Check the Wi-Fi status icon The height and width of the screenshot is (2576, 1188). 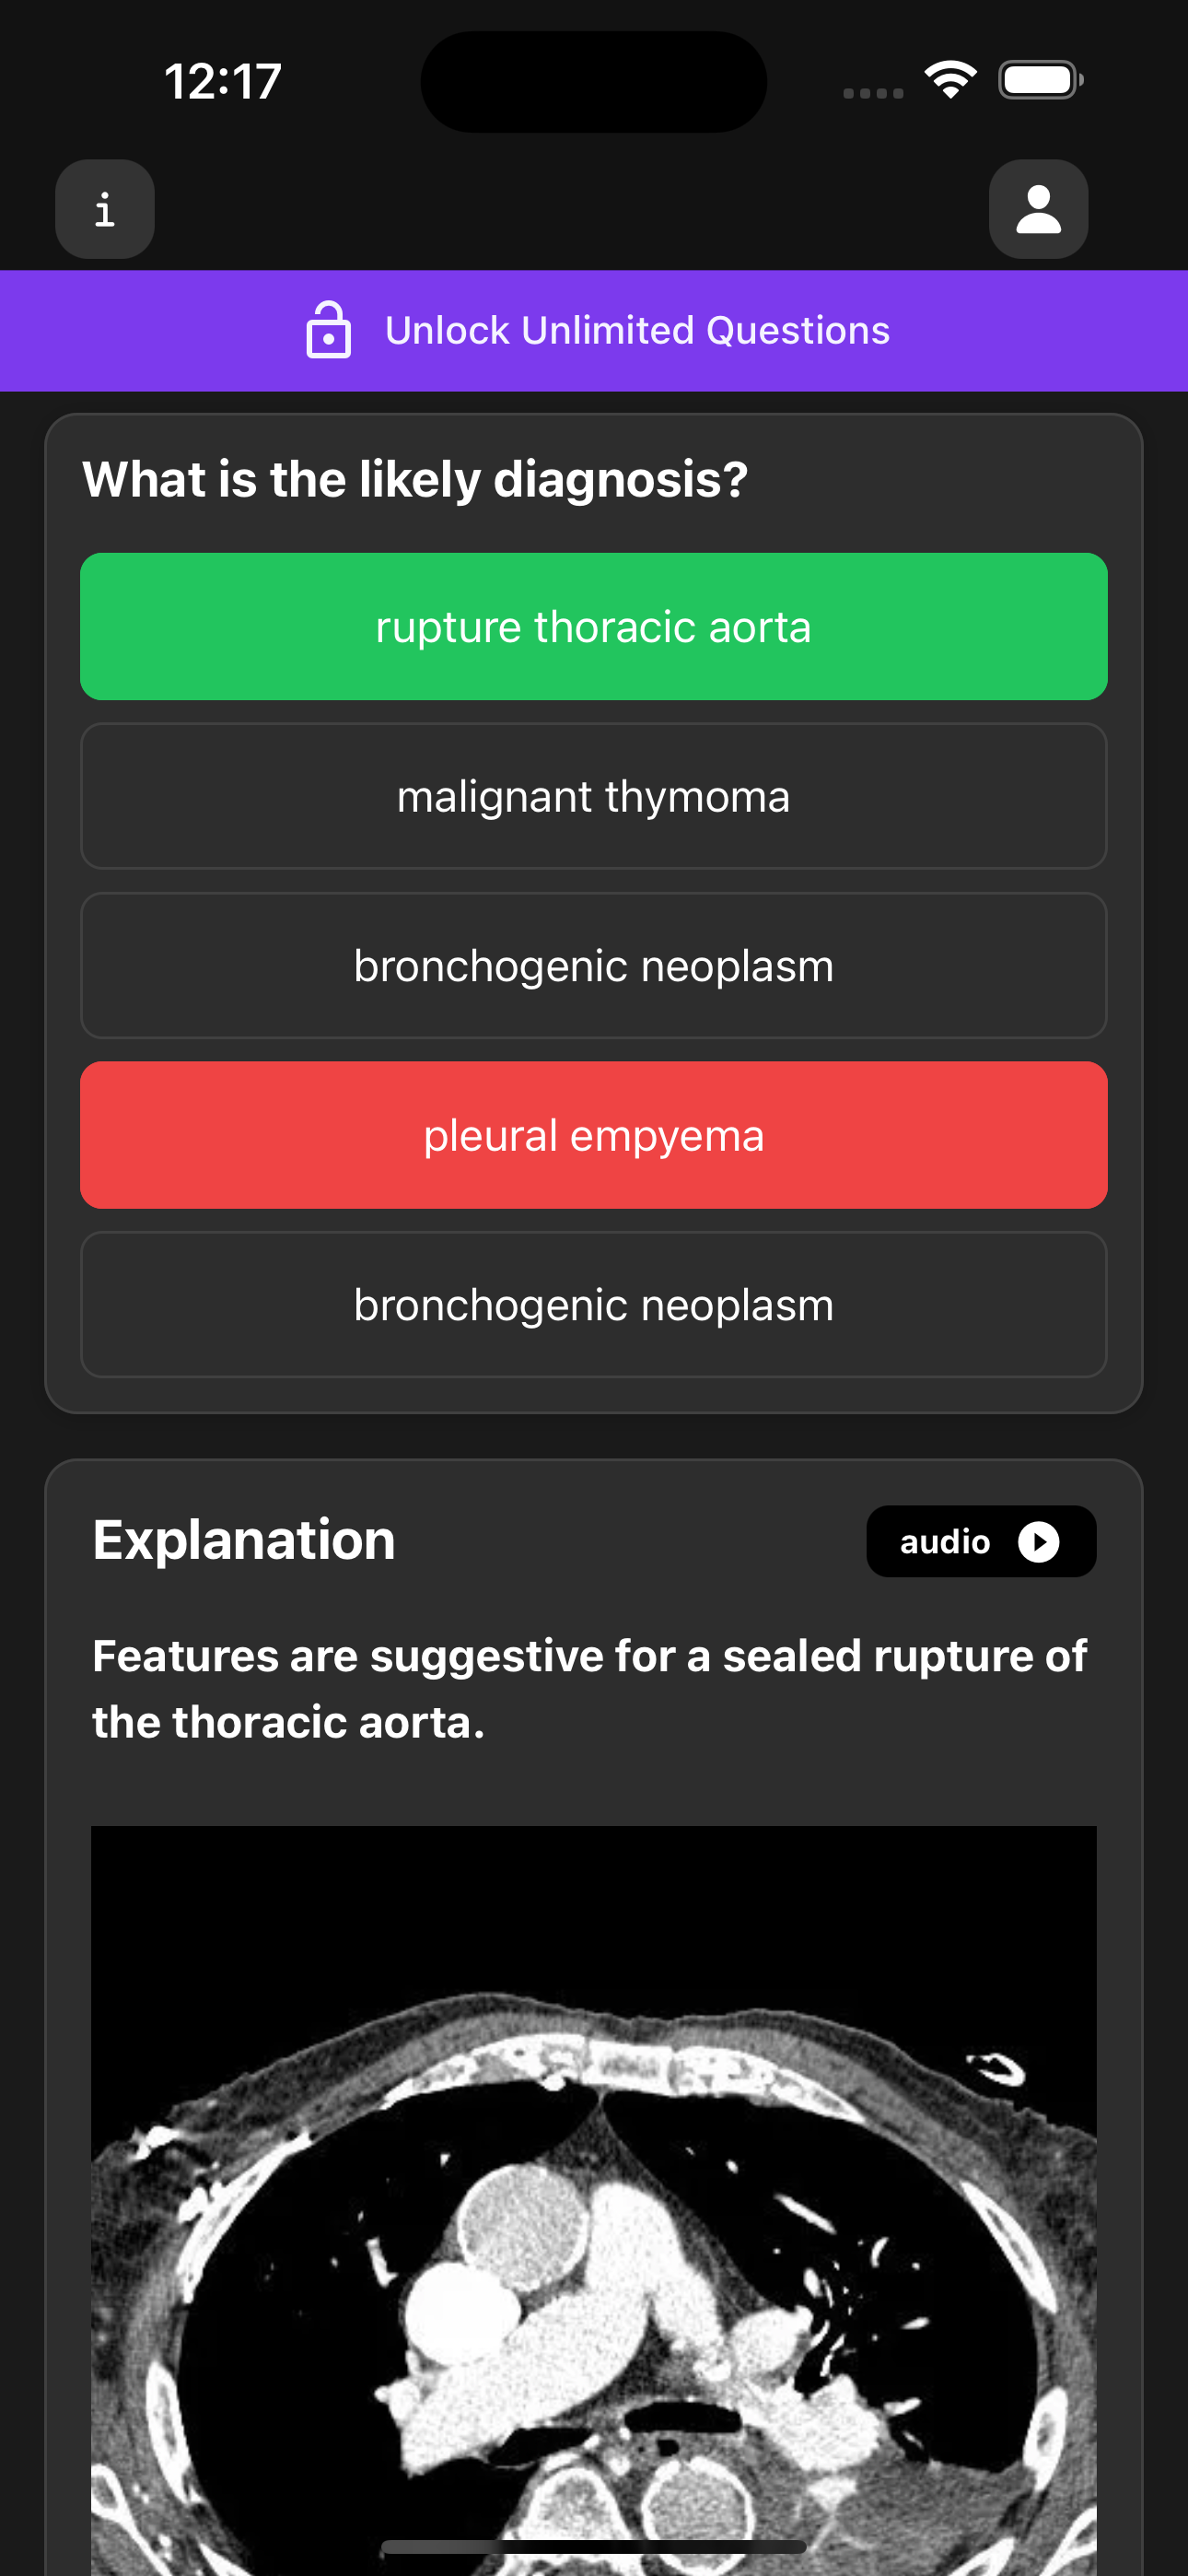950,80
